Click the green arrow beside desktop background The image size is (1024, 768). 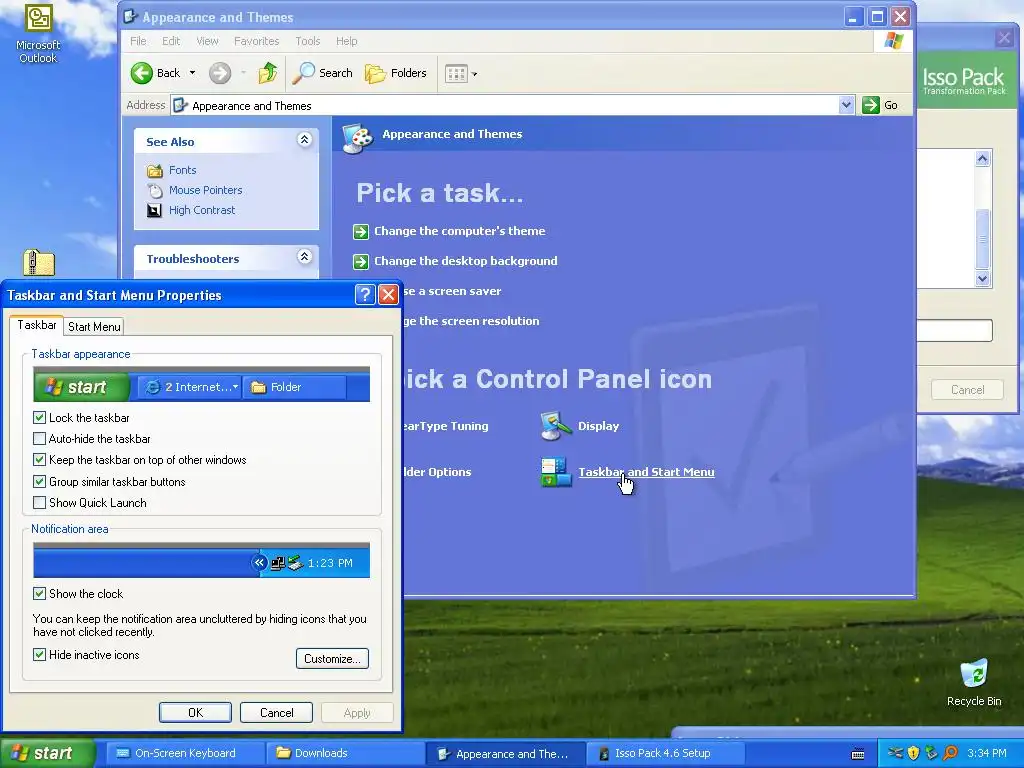tap(360, 261)
